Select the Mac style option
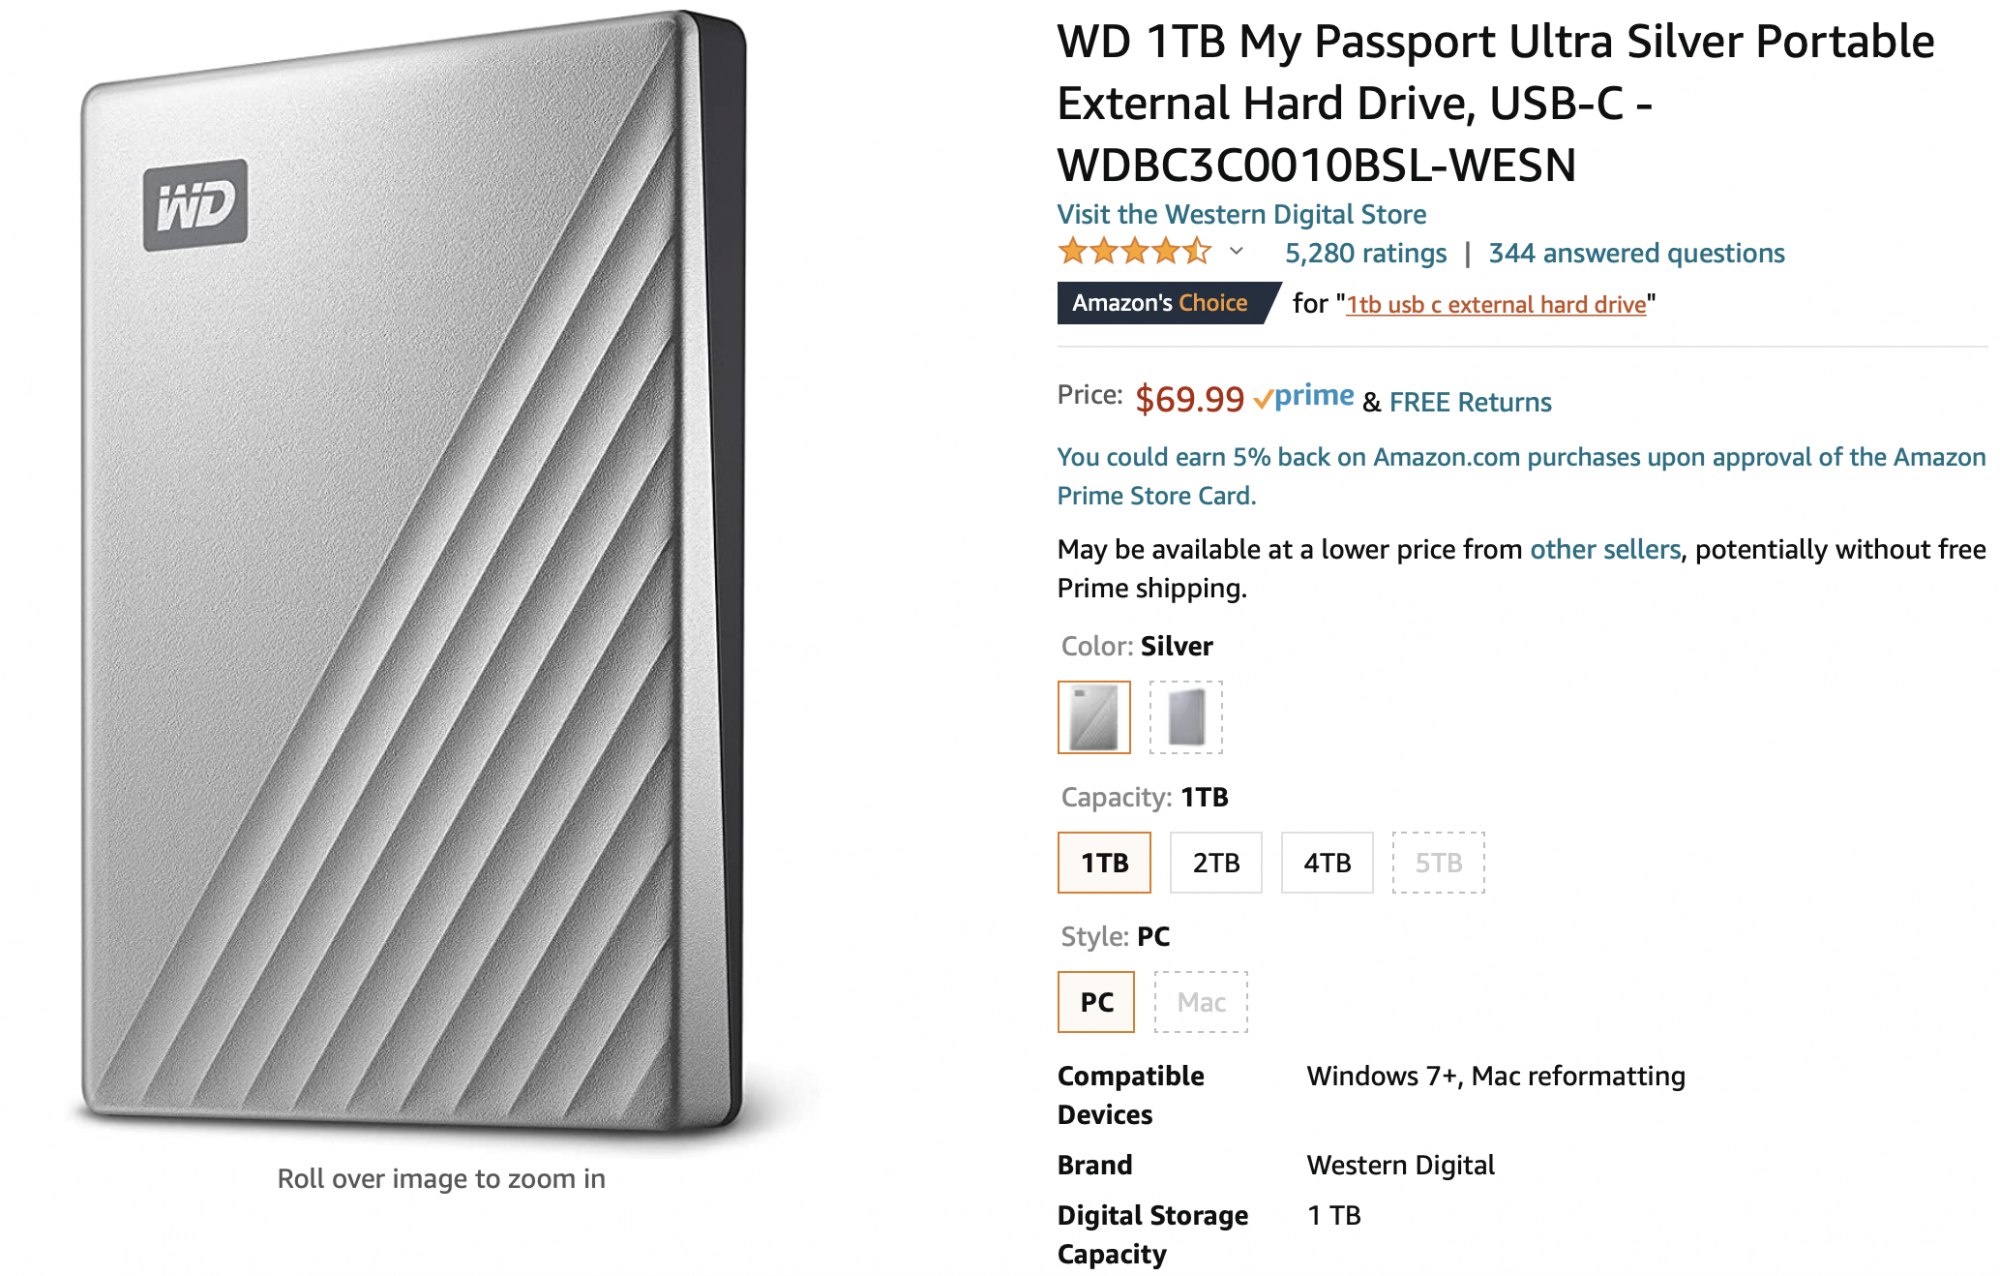This screenshot has width=2000, height=1276. (x=1201, y=1002)
